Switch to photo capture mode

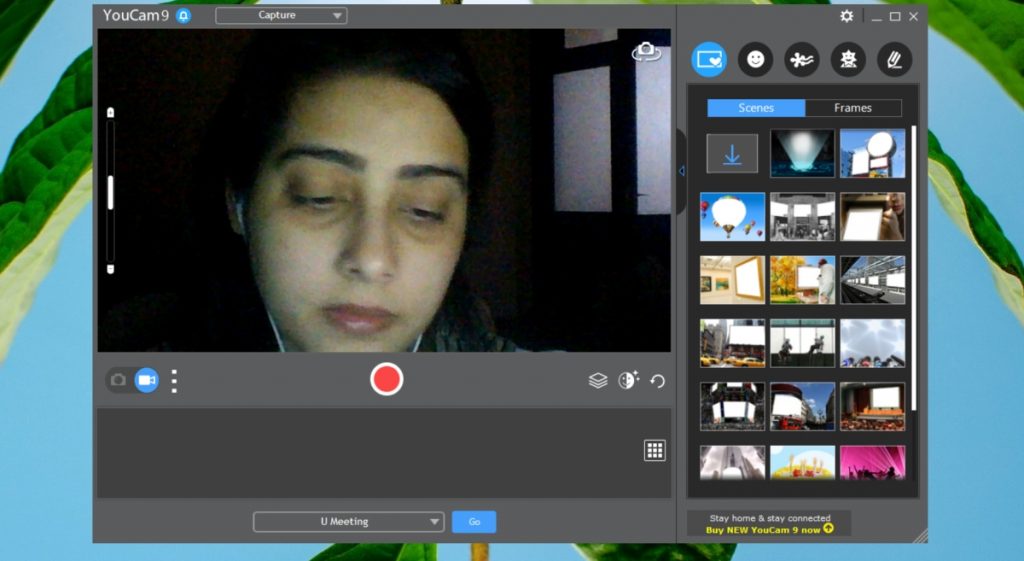click(118, 380)
